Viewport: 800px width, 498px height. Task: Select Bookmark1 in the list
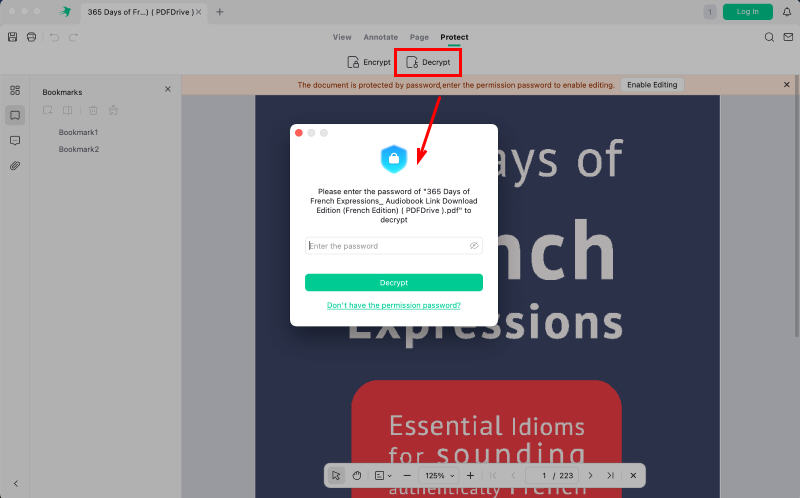click(x=78, y=132)
